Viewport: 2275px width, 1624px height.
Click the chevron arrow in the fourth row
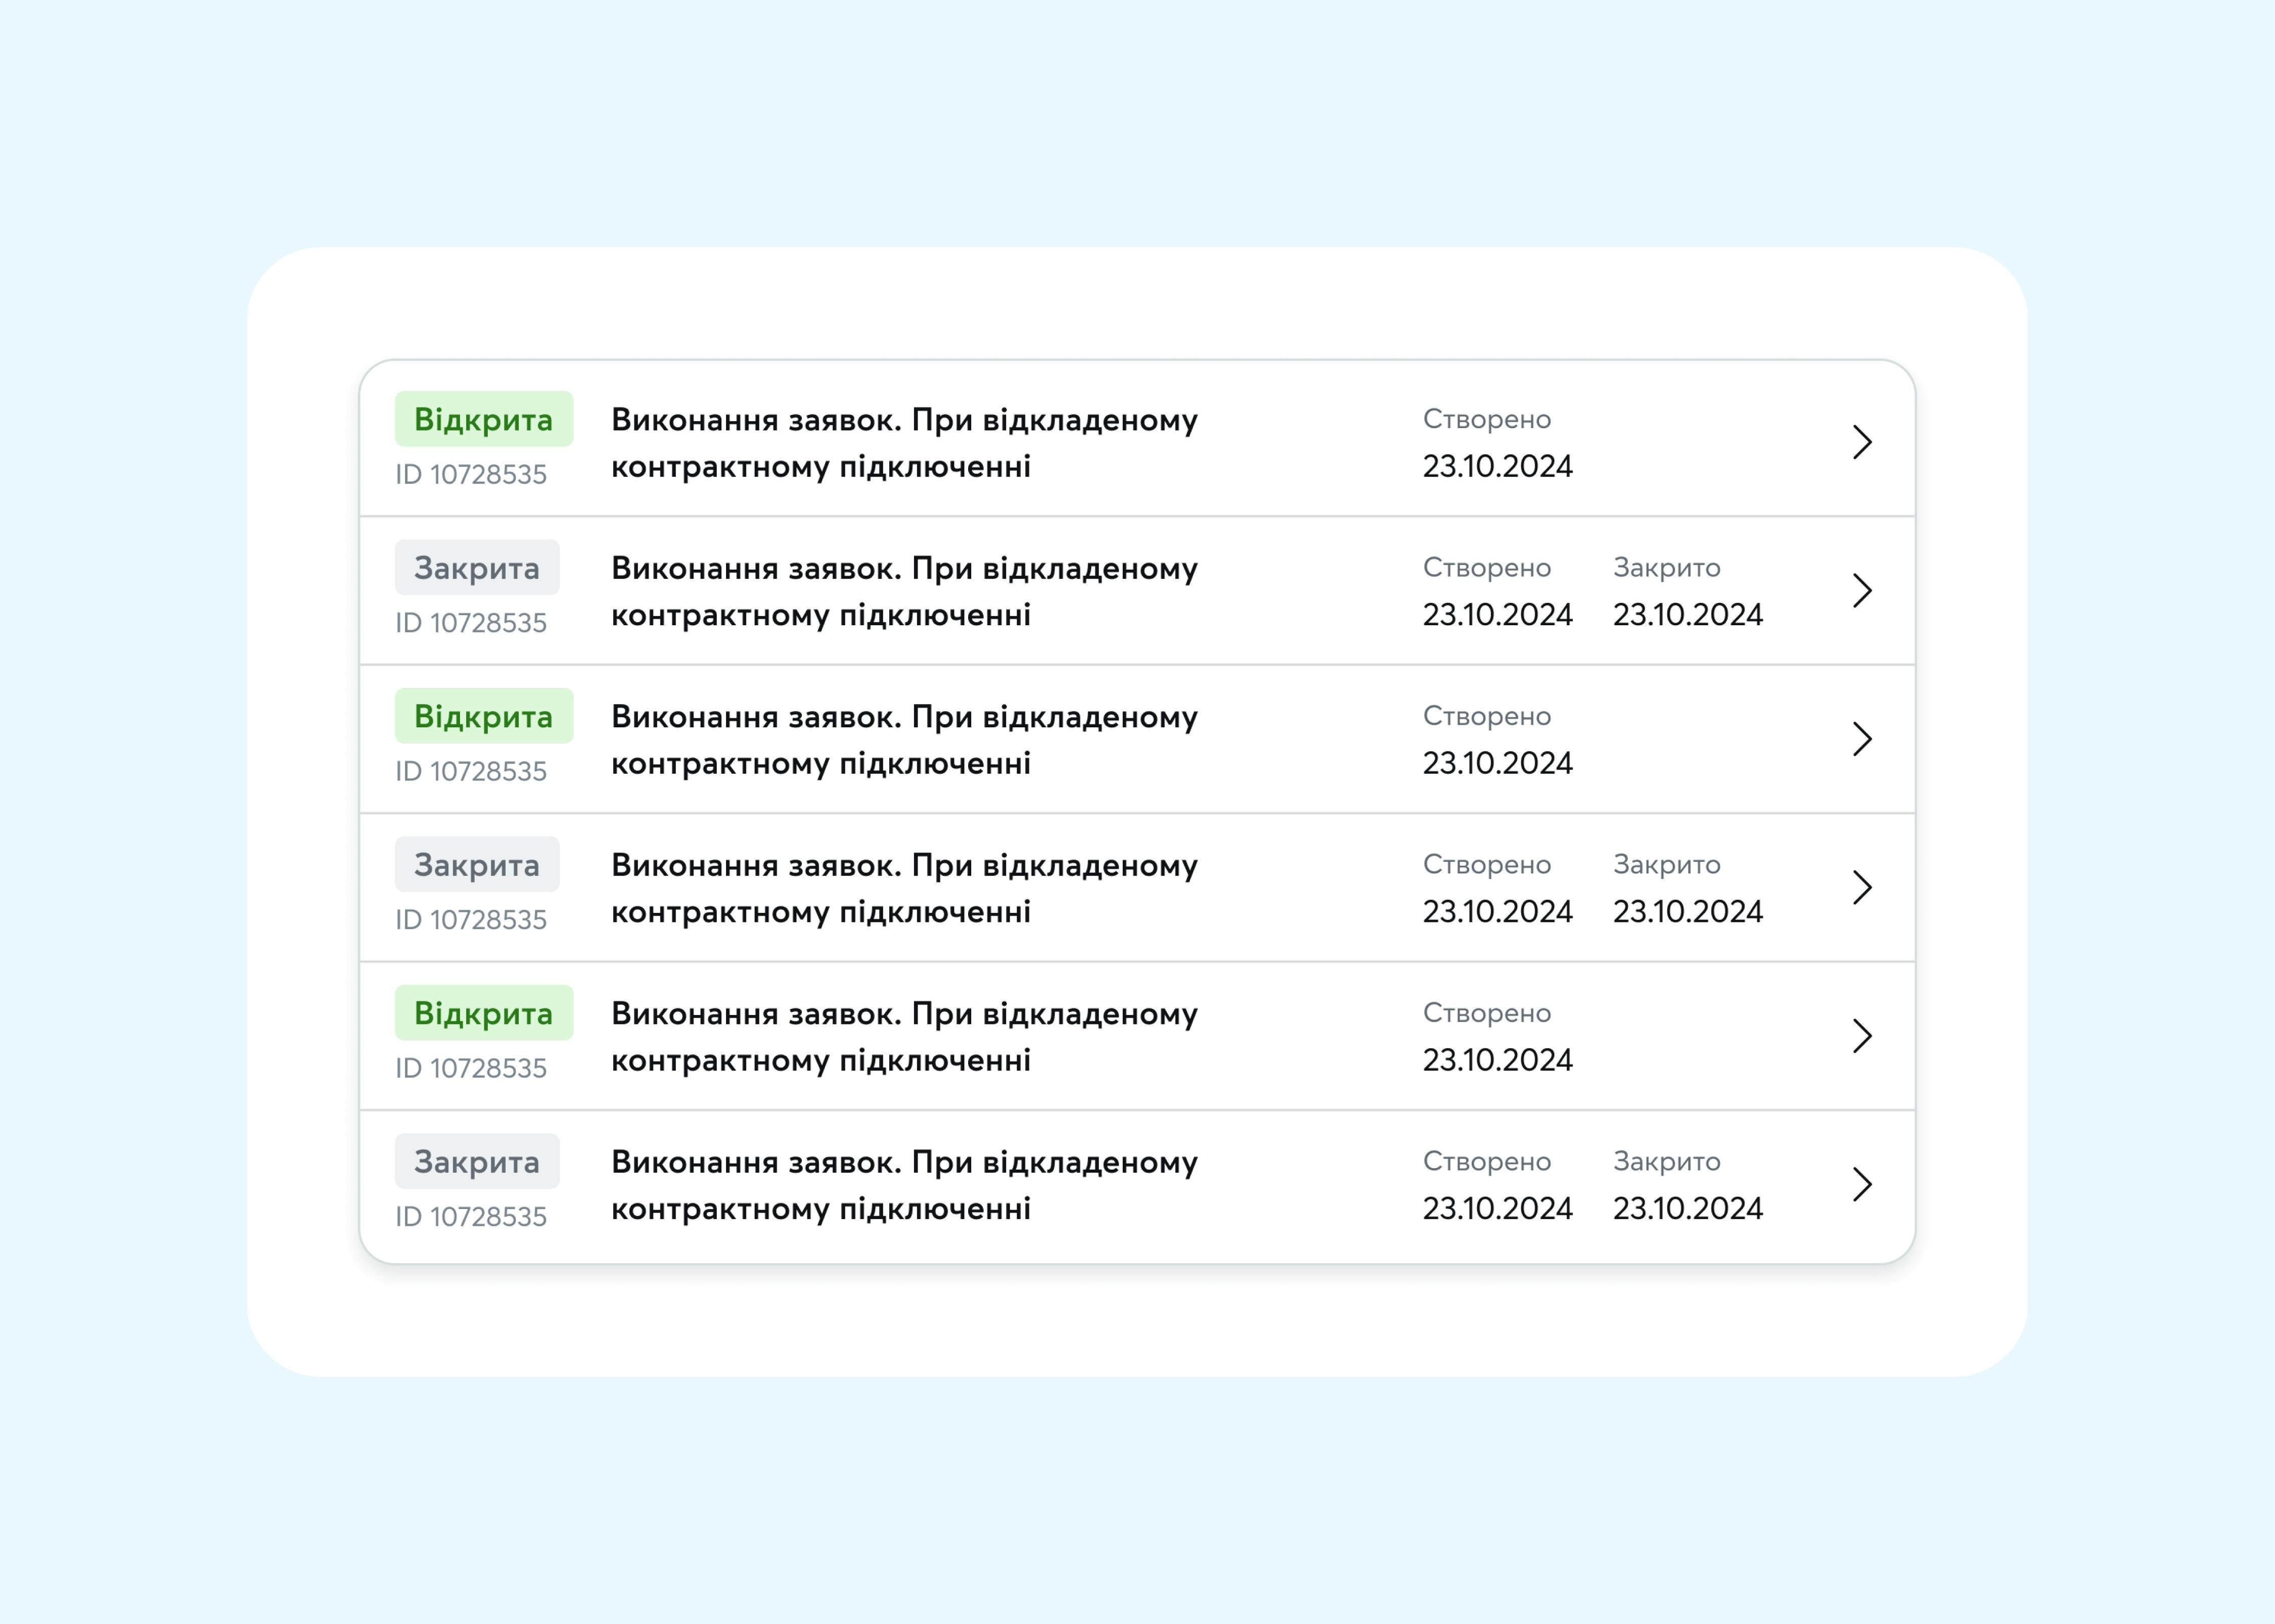point(1861,887)
